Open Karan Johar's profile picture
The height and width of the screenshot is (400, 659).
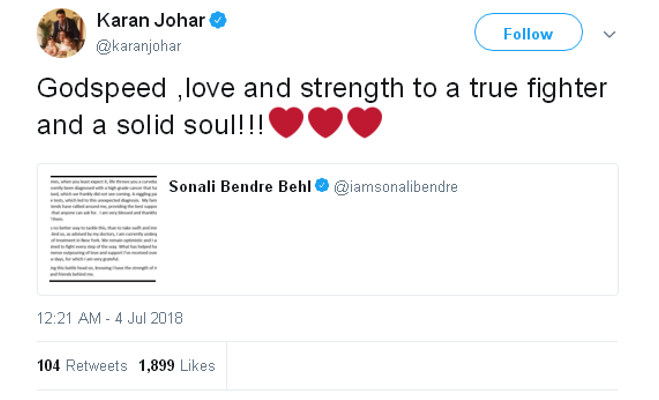tap(61, 33)
